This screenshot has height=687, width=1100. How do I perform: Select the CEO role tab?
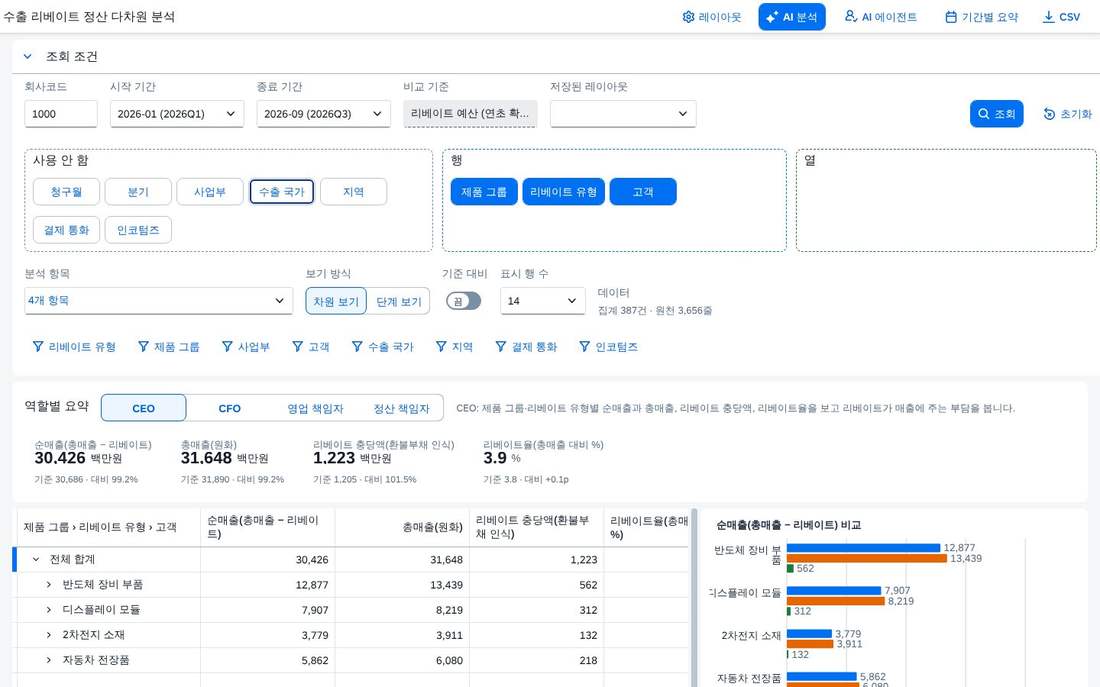[x=144, y=408]
